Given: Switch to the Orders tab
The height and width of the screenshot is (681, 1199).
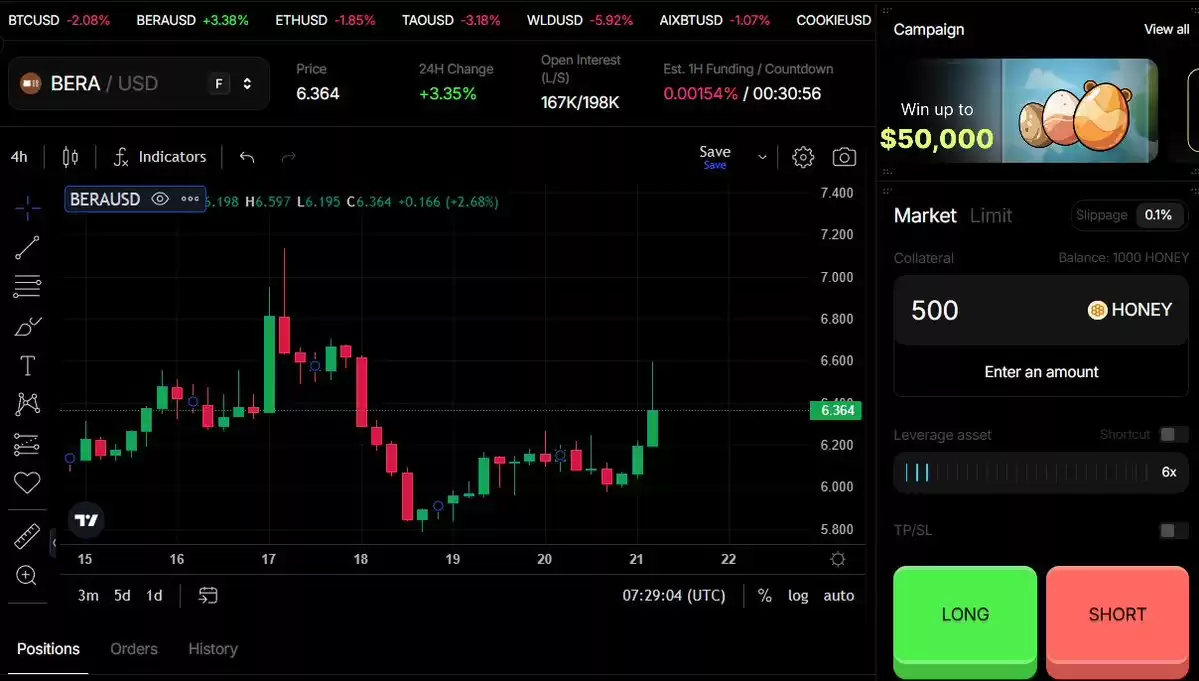Looking at the screenshot, I should pyautogui.click(x=134, y=649).
